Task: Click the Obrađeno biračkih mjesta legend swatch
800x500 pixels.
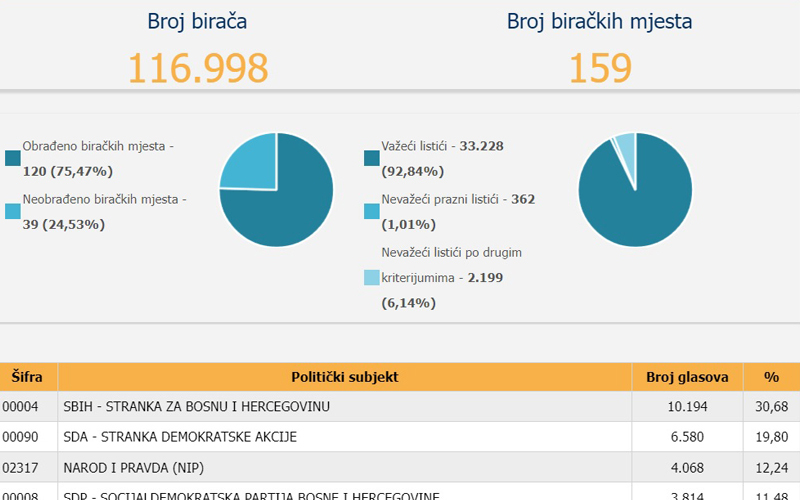Action: (x=13, y=158)
